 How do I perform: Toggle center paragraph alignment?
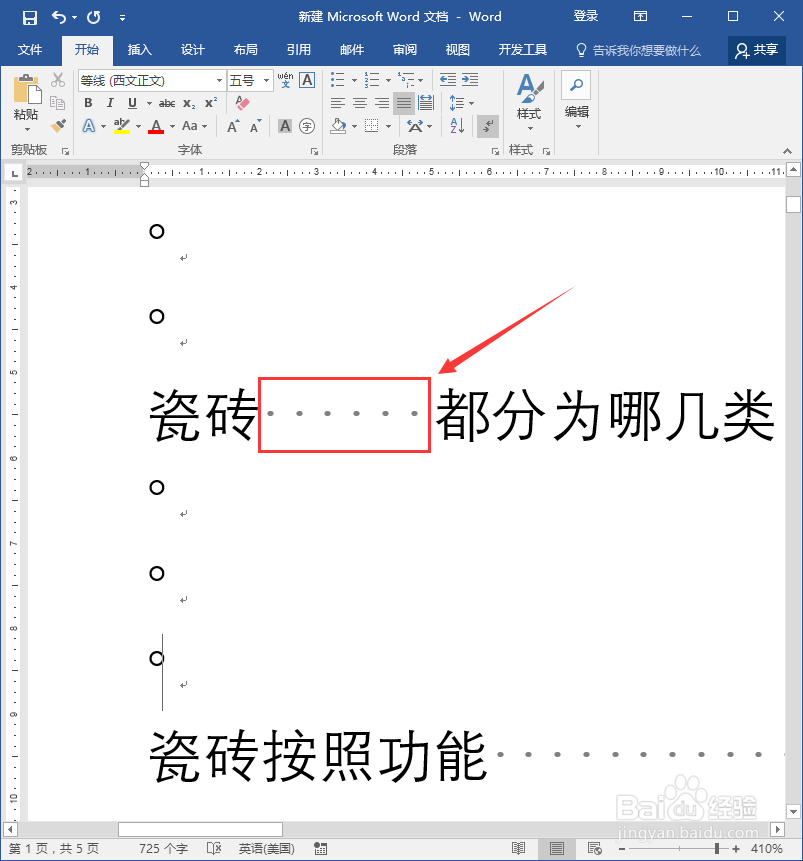click(x=358, y=103)
